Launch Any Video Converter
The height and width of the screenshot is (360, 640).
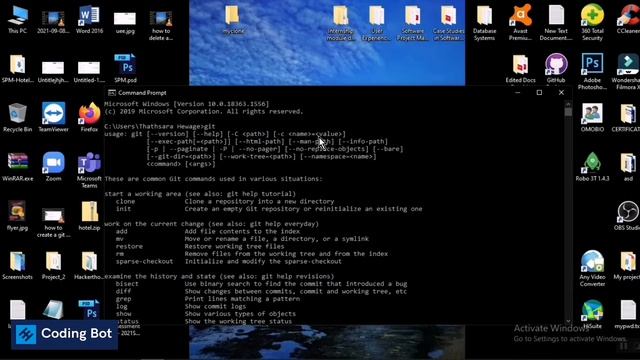pyautogui.click(x=592, y=269)
